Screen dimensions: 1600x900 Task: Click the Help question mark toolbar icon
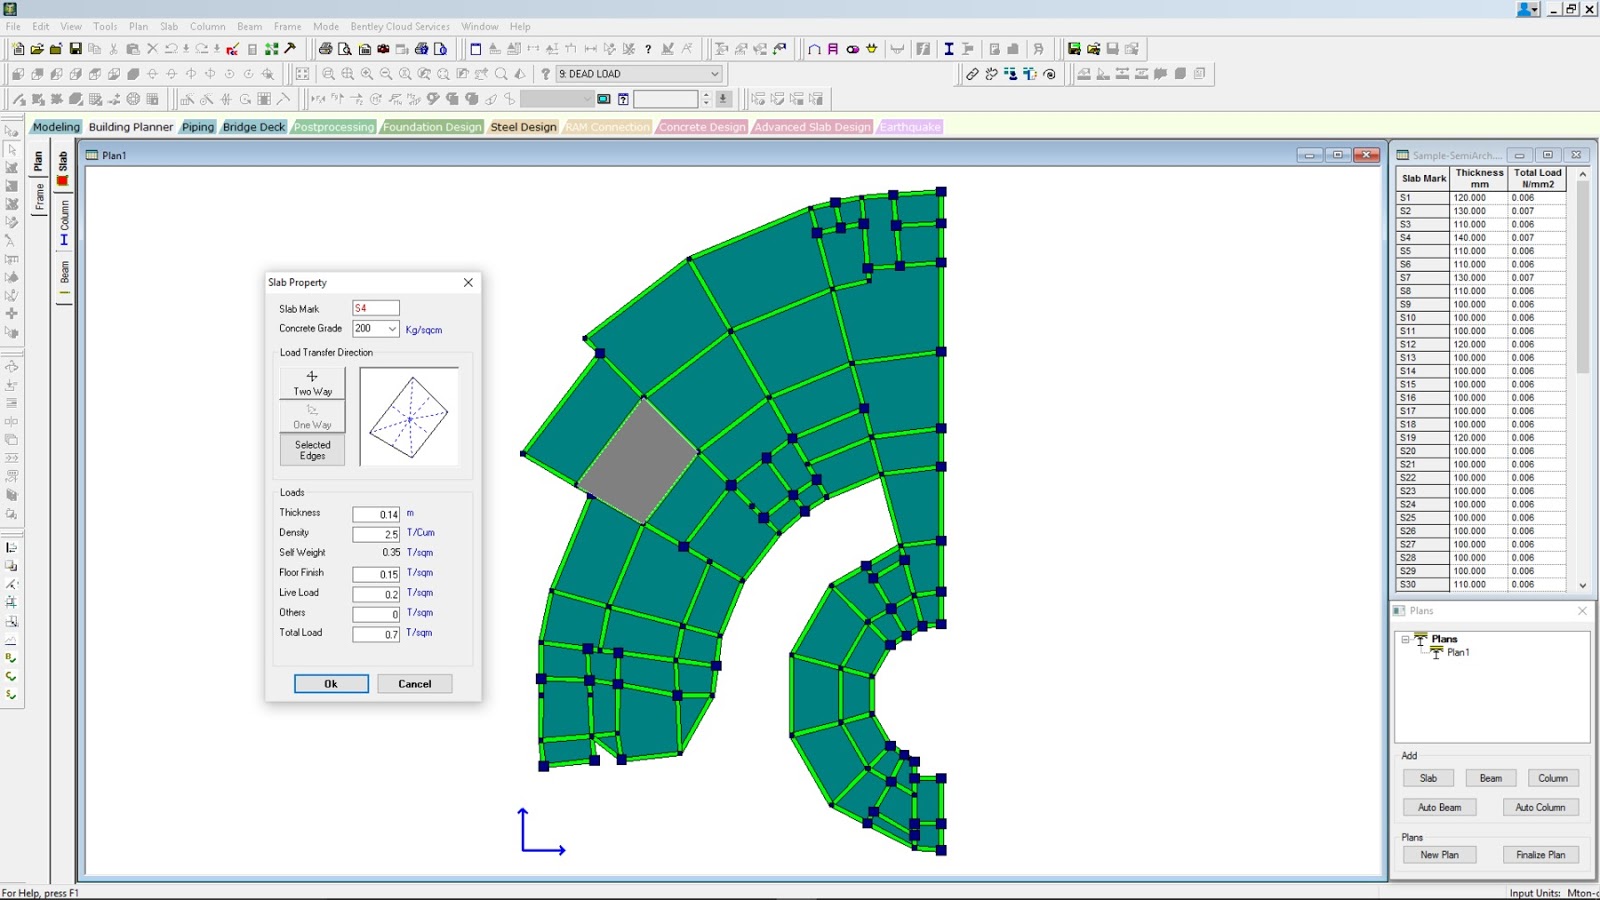648,48
